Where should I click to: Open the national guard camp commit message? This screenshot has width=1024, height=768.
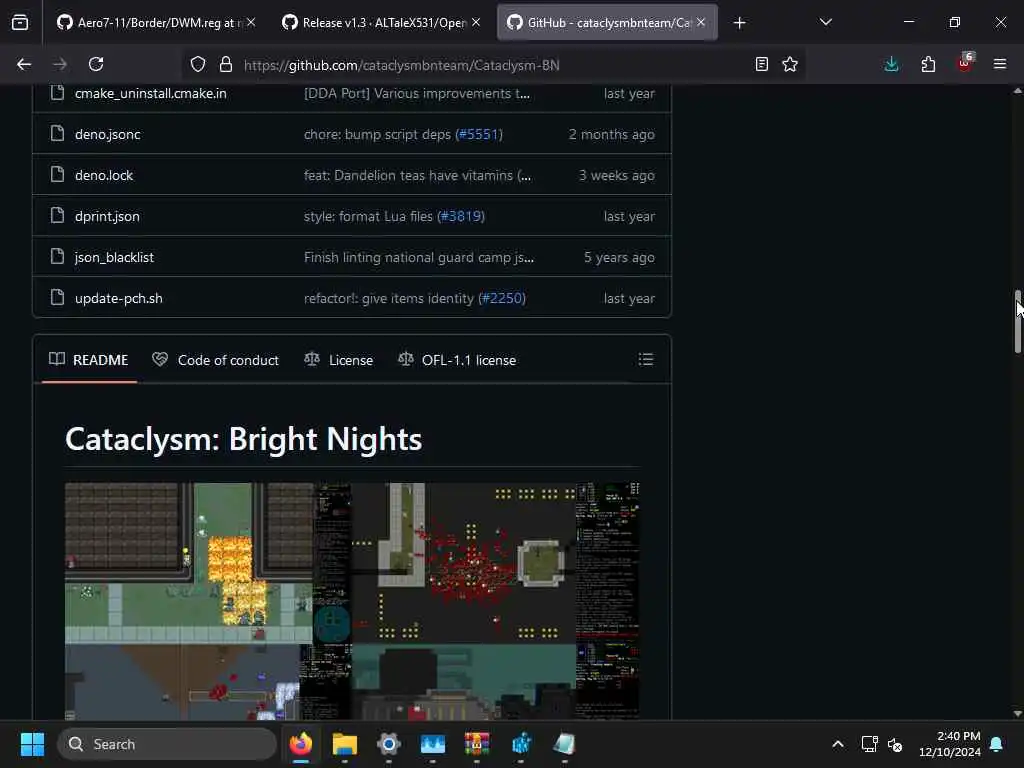tap(419, 257)
